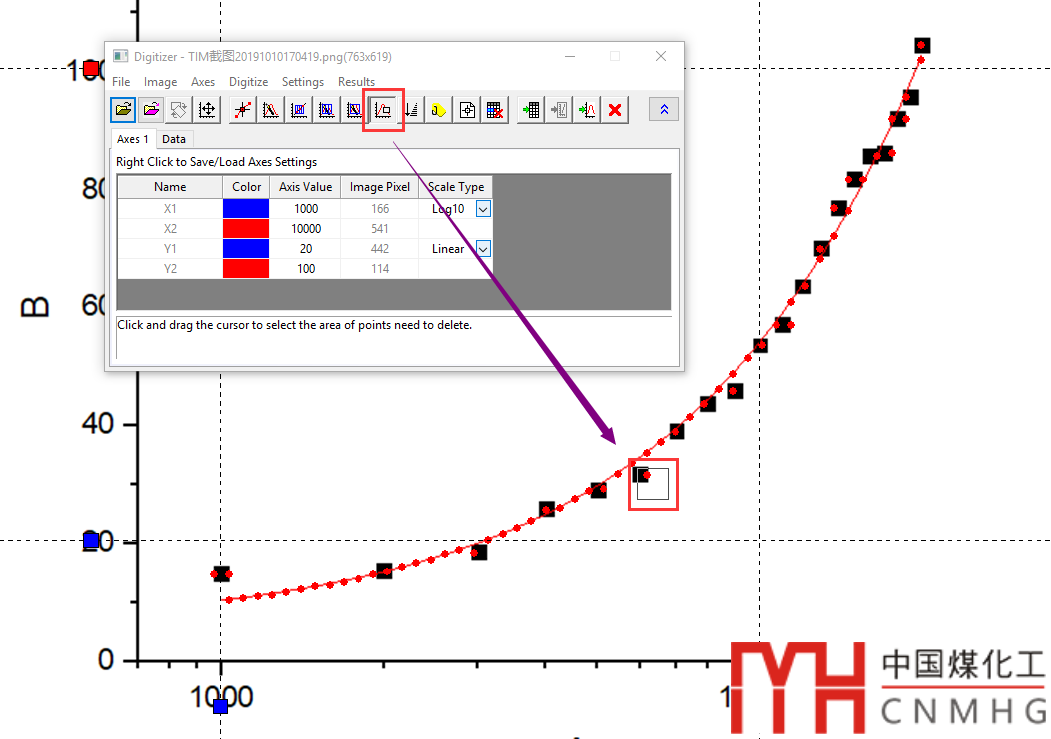Open the Results menu
This screenshot has height=739, width=1051.
[356, 82]
